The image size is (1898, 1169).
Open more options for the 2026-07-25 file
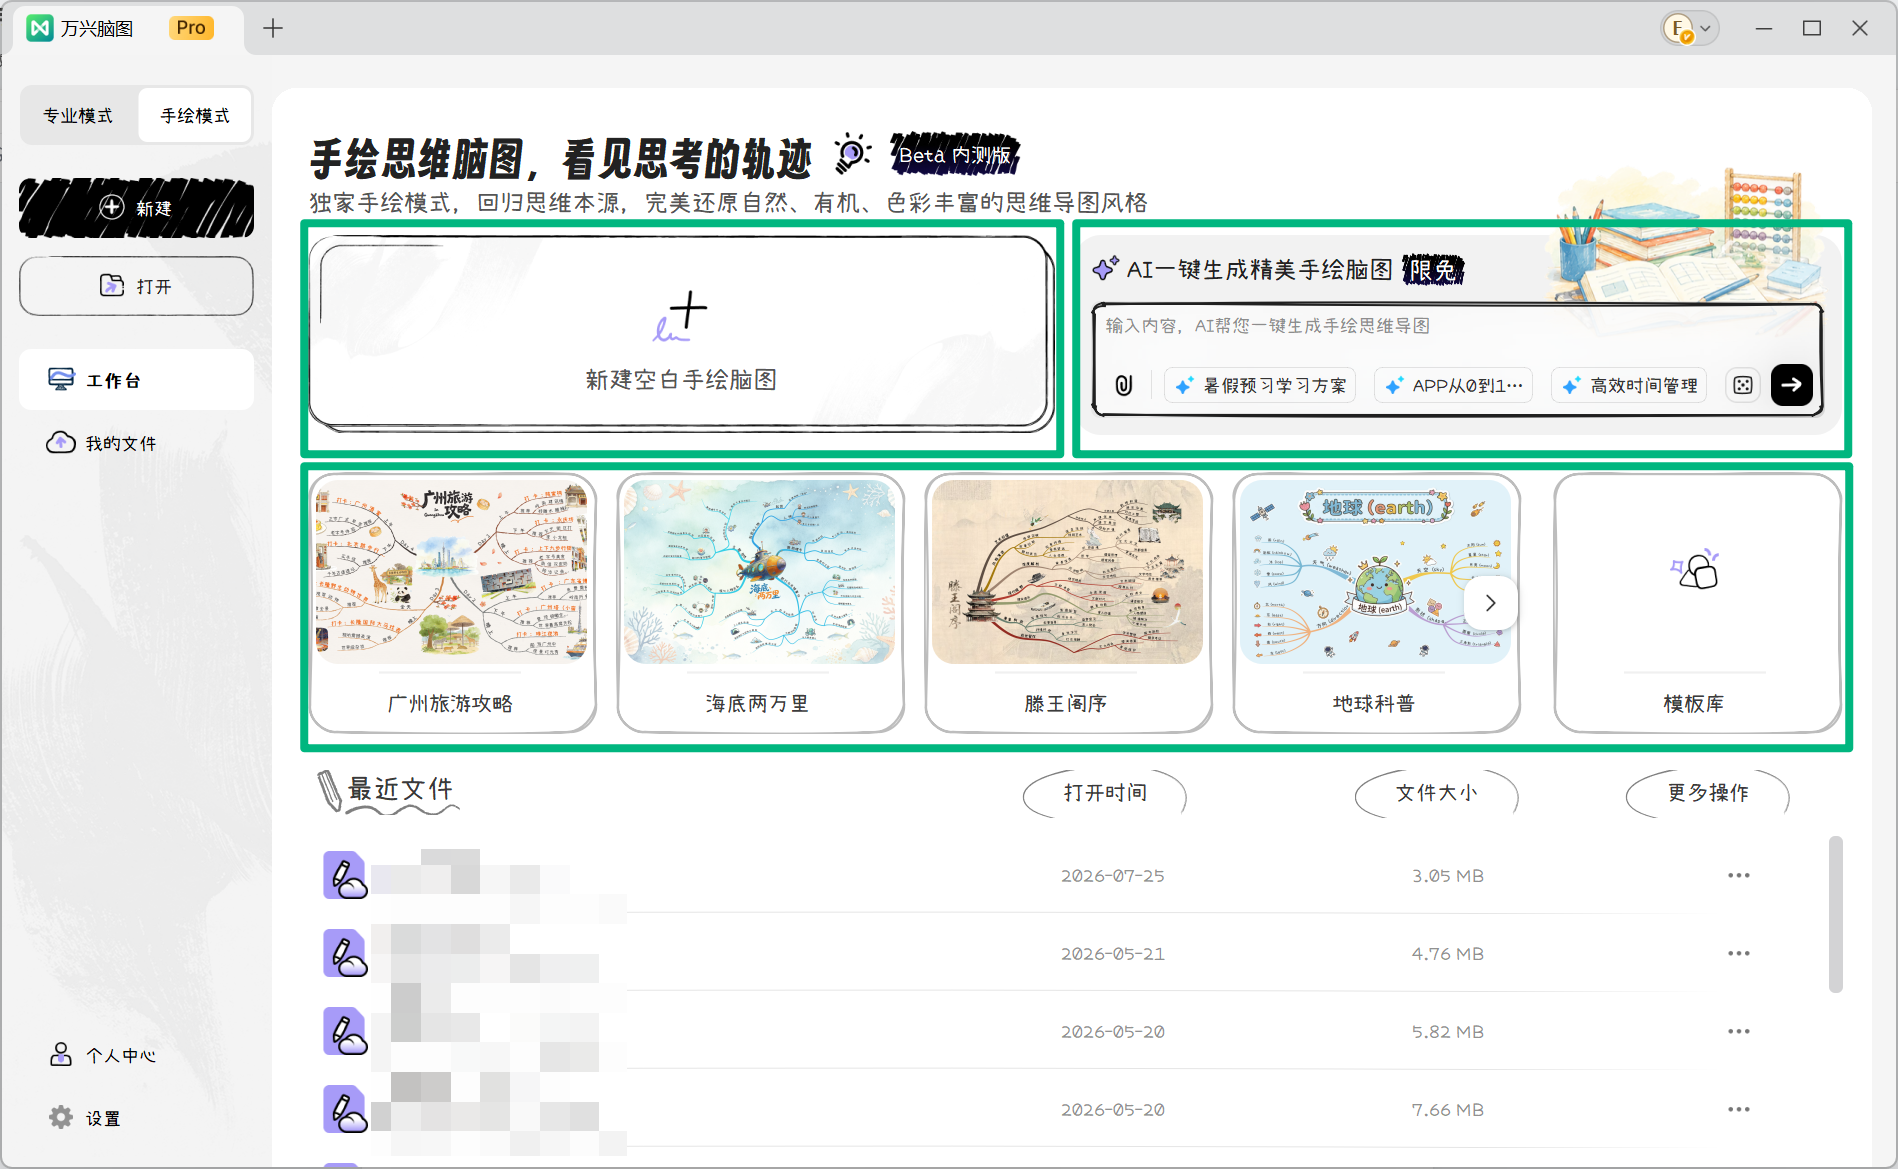(1739, 875)
